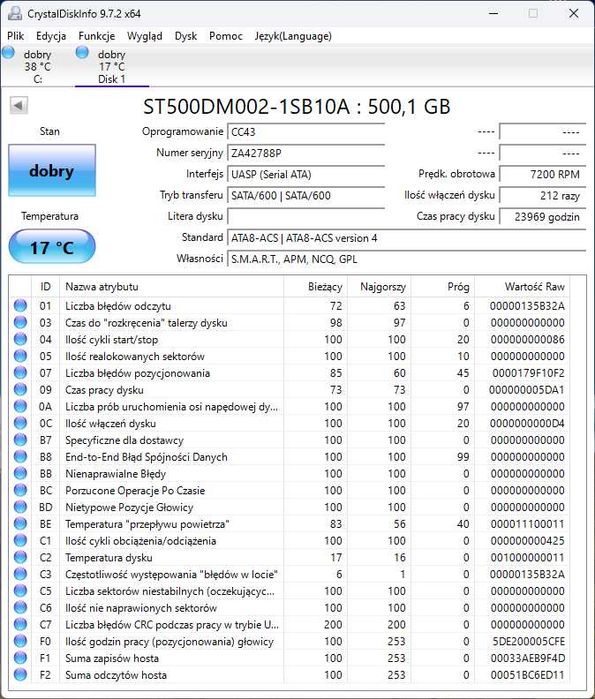
Task: Click the Nazwa atrybutu column header
Action: pos(171,287)
